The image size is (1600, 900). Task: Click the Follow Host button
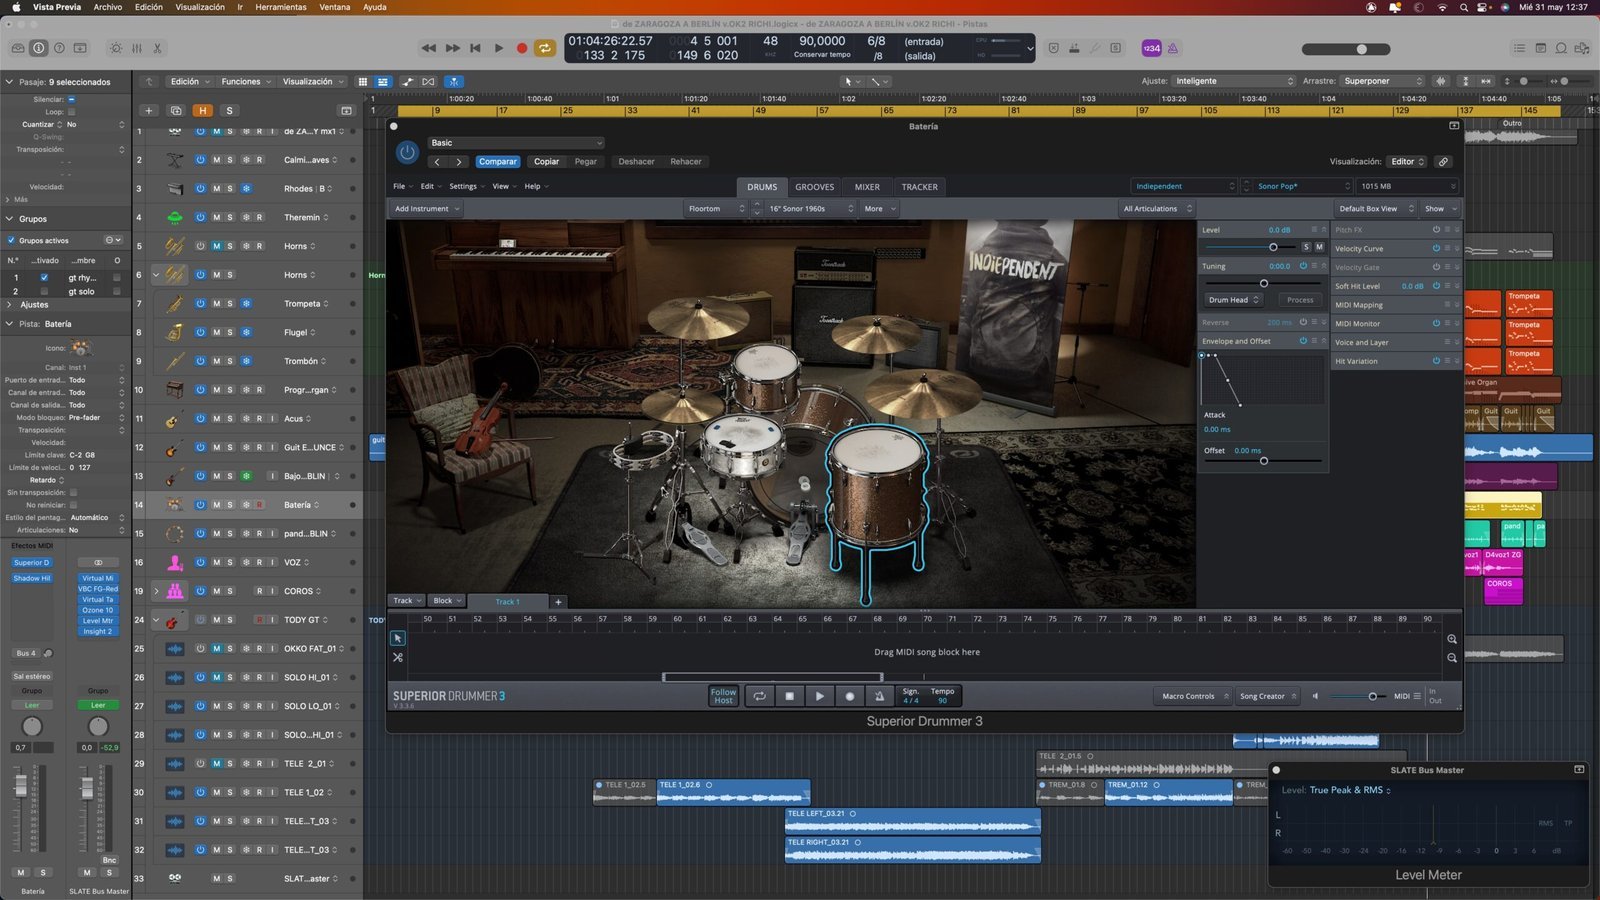click(723, 696)
